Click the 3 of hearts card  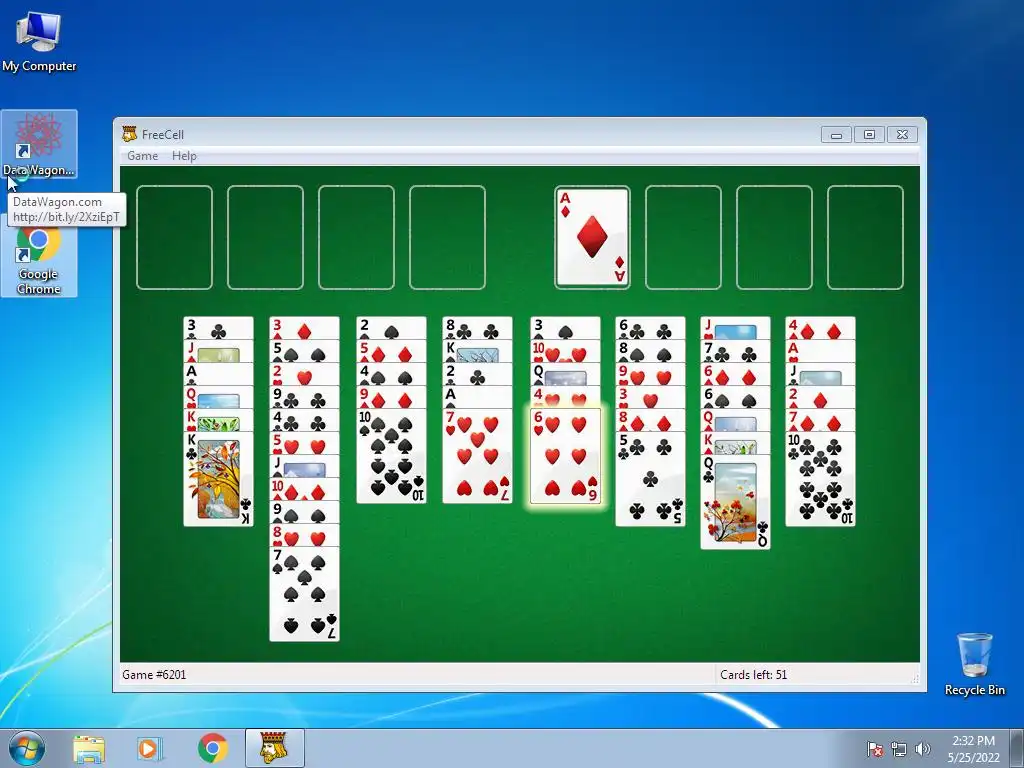(650, 397)
